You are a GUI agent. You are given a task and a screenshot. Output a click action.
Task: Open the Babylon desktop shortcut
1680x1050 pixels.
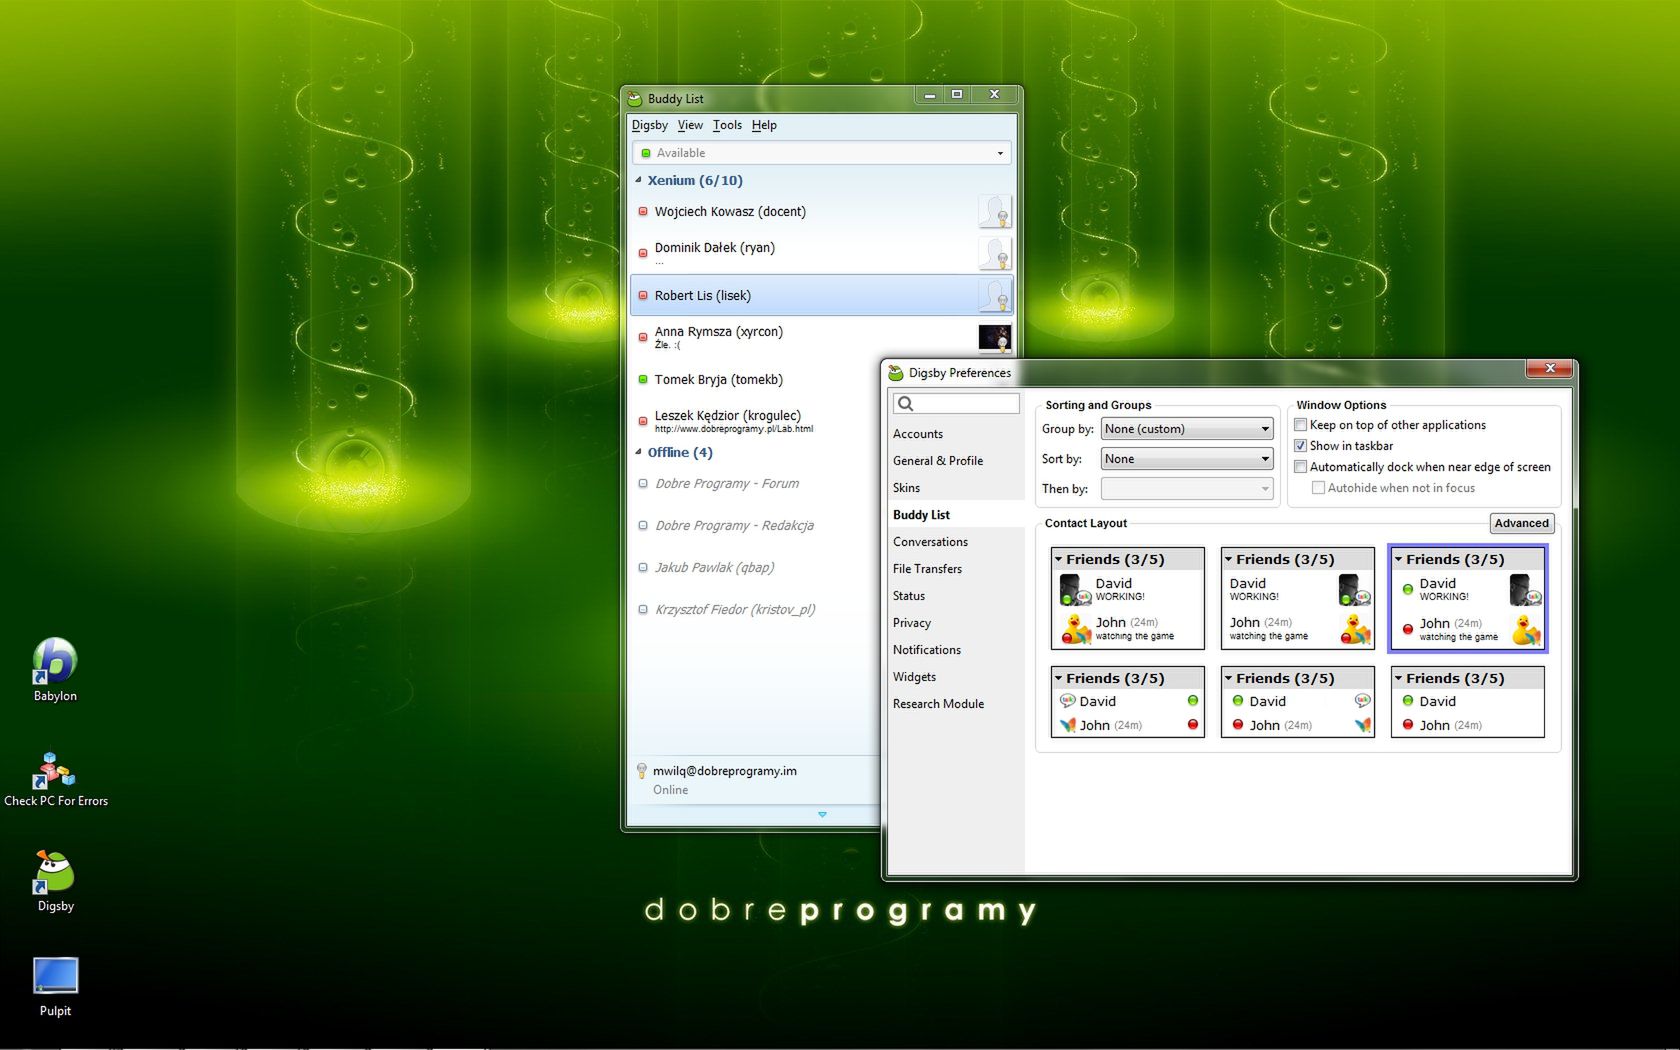pos(55,670)
